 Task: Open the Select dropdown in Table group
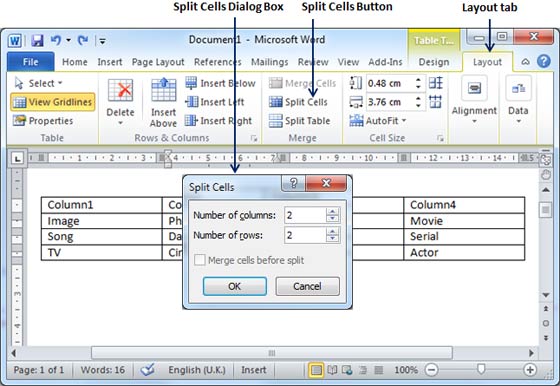coord(38,83)
